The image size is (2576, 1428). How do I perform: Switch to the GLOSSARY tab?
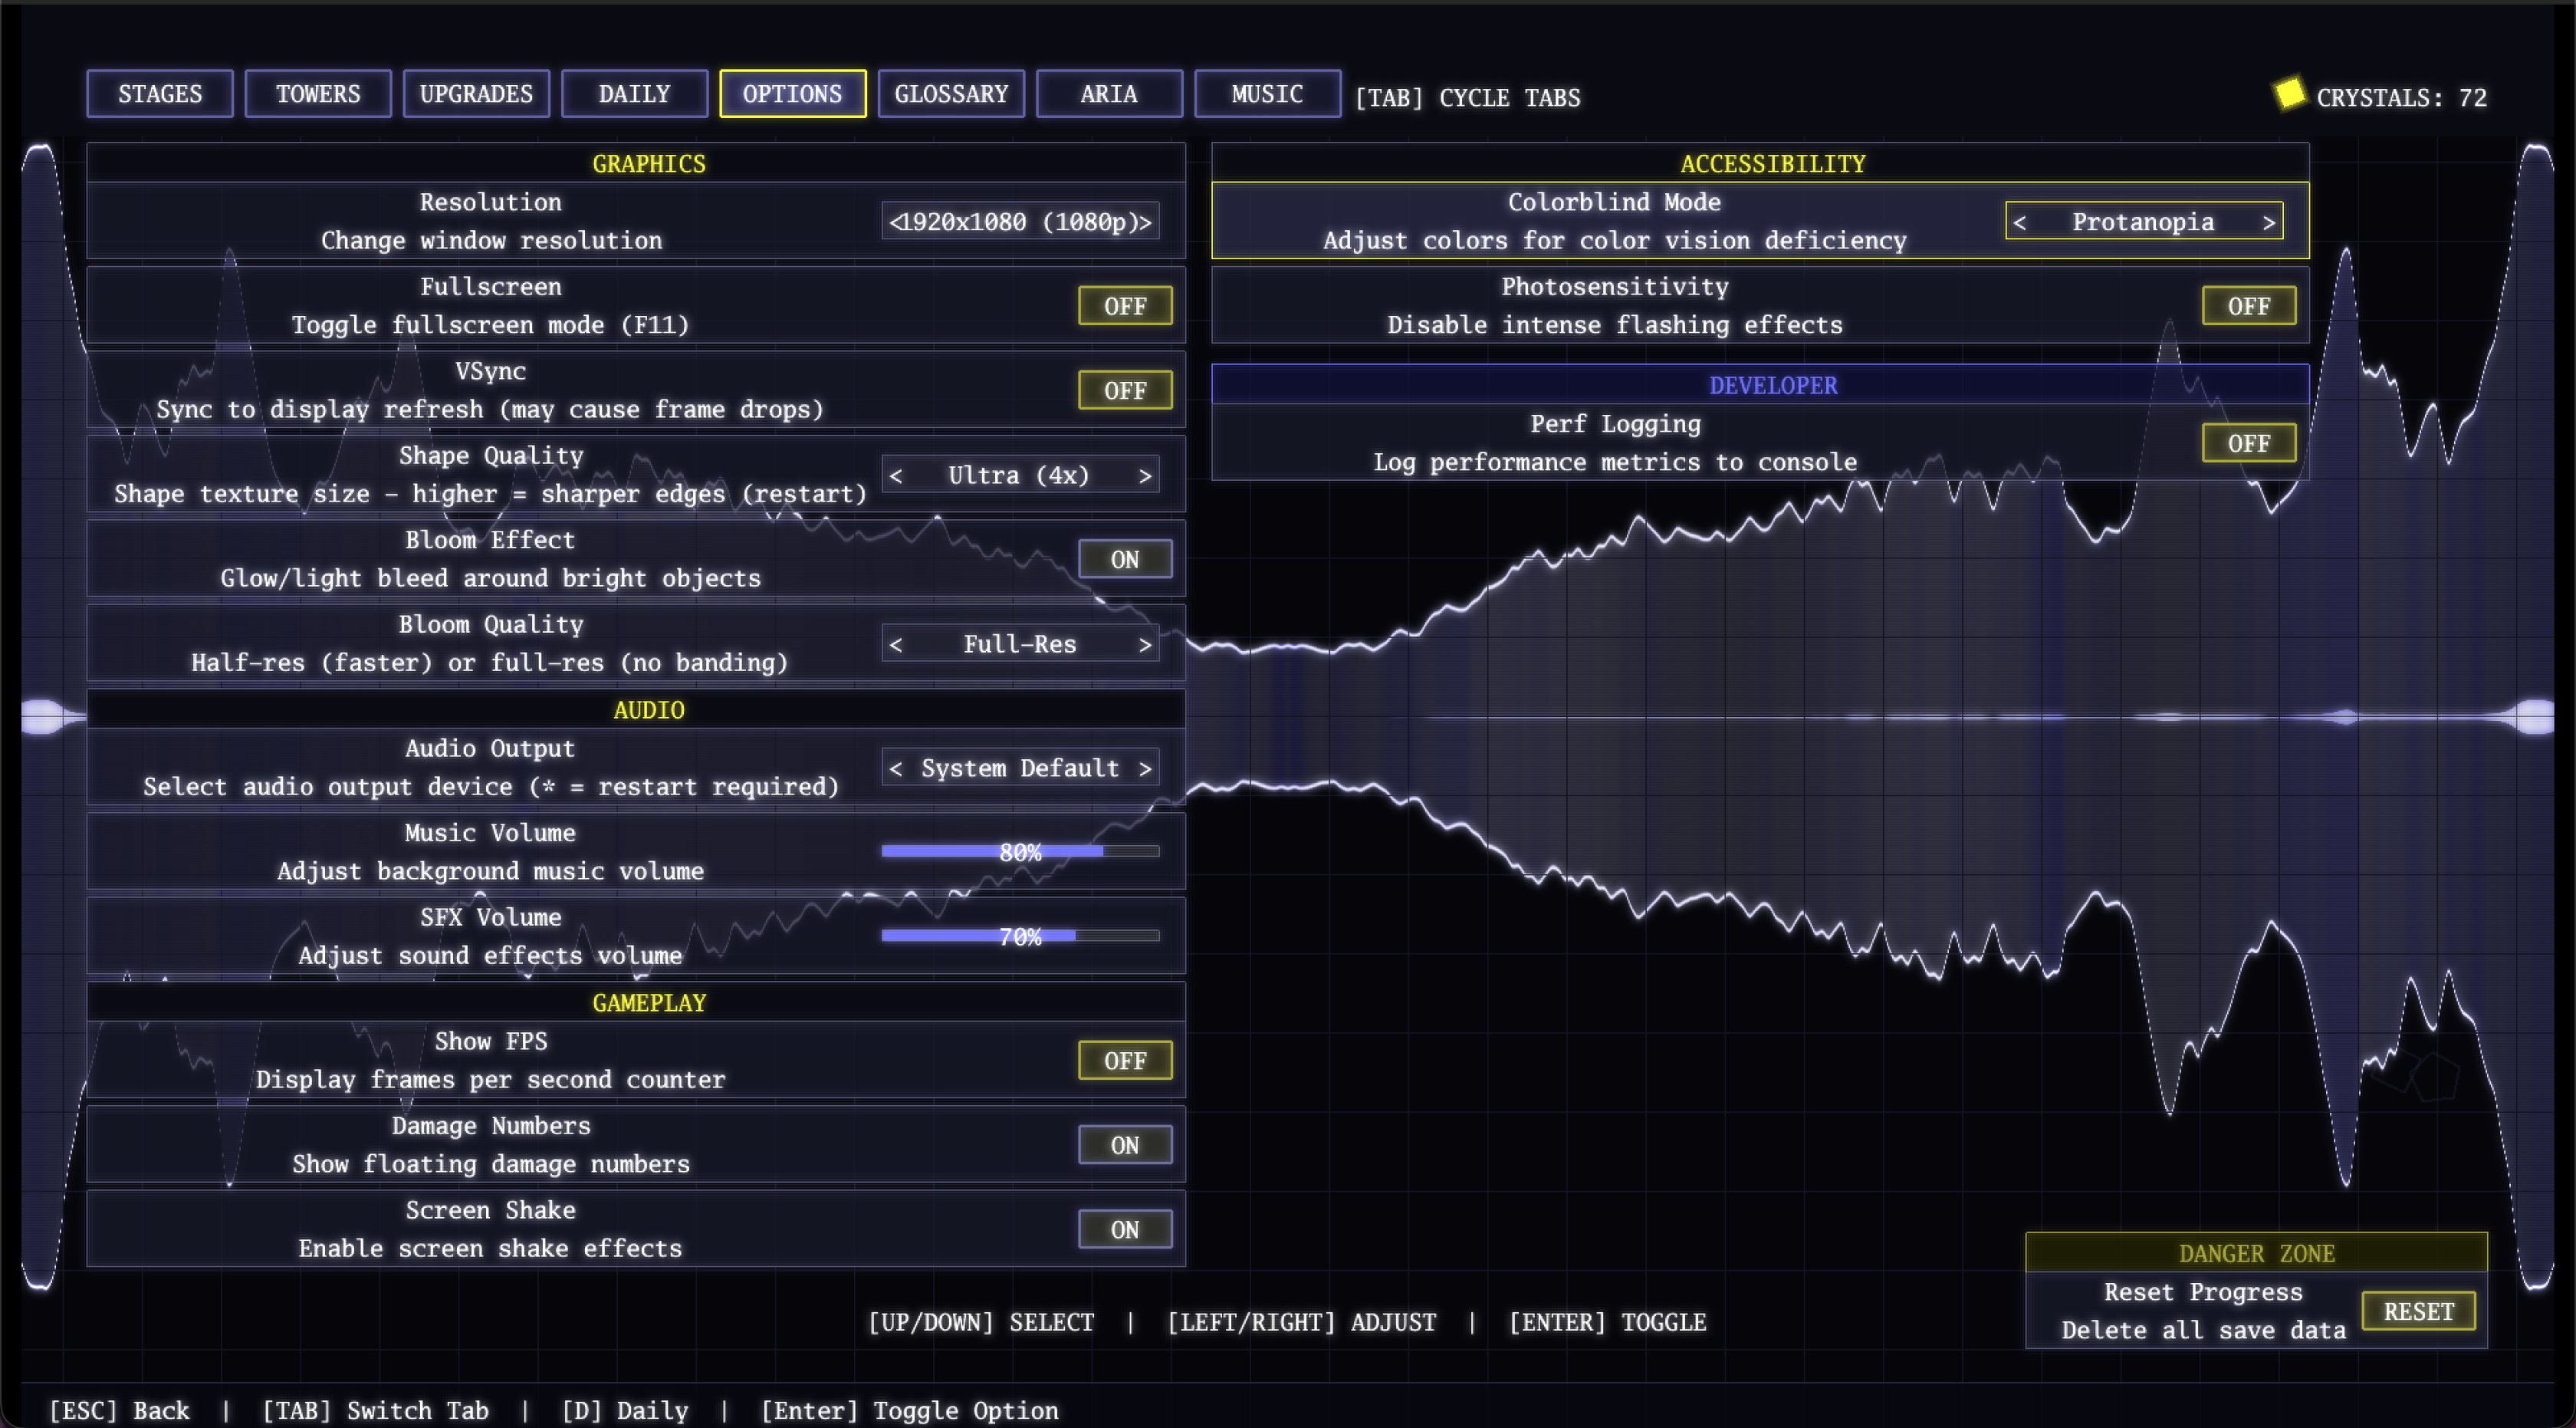(951, 94)
